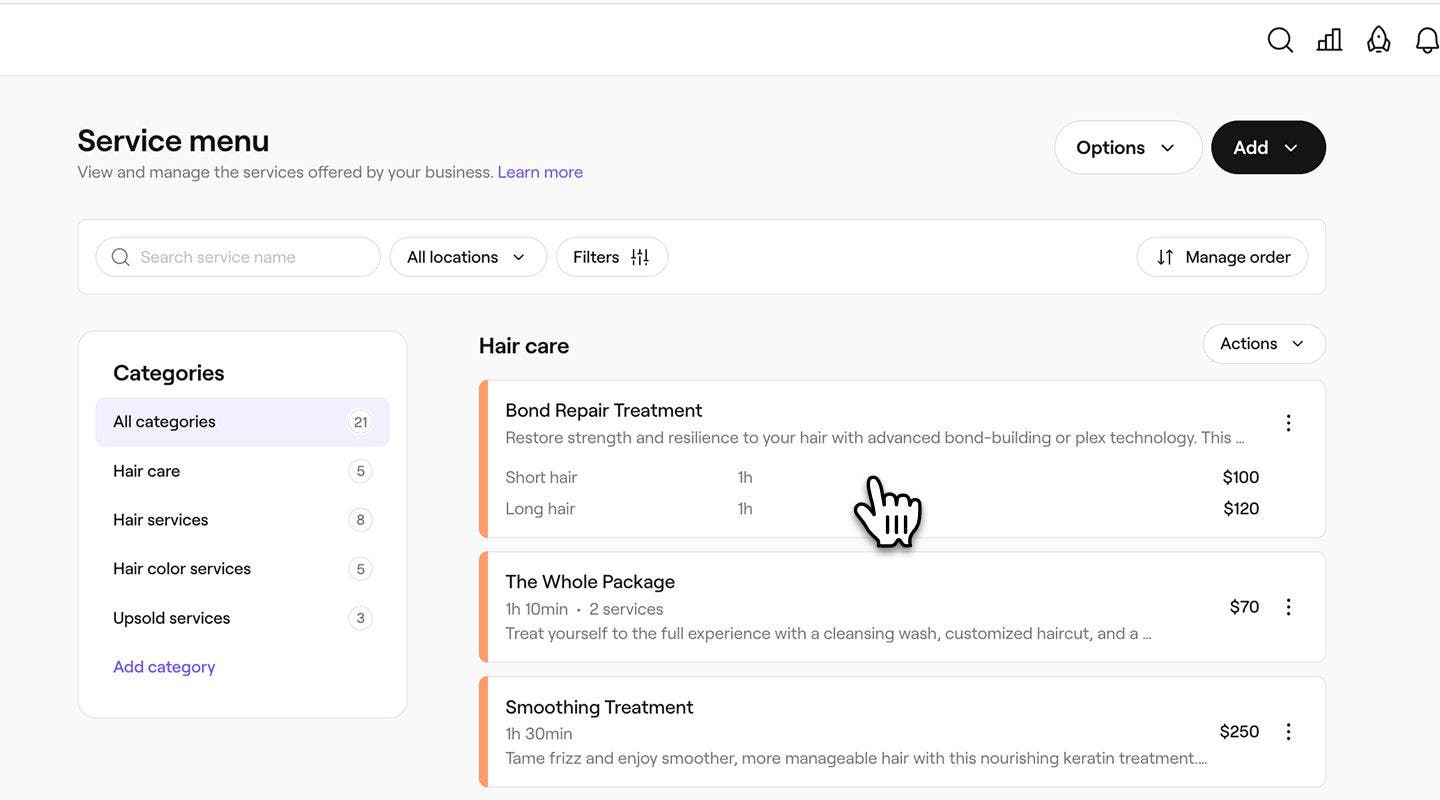Select the Hair services category
This screenshot has height=800, width=1440.
pyautogui.click(x=161, y=520)
